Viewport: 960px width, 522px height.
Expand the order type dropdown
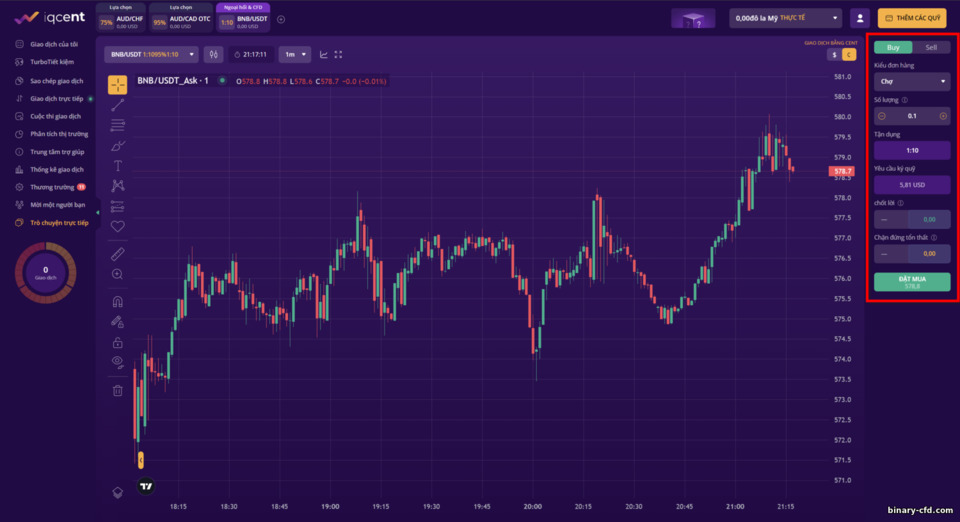pyautogui.click(x=912, y=81)
